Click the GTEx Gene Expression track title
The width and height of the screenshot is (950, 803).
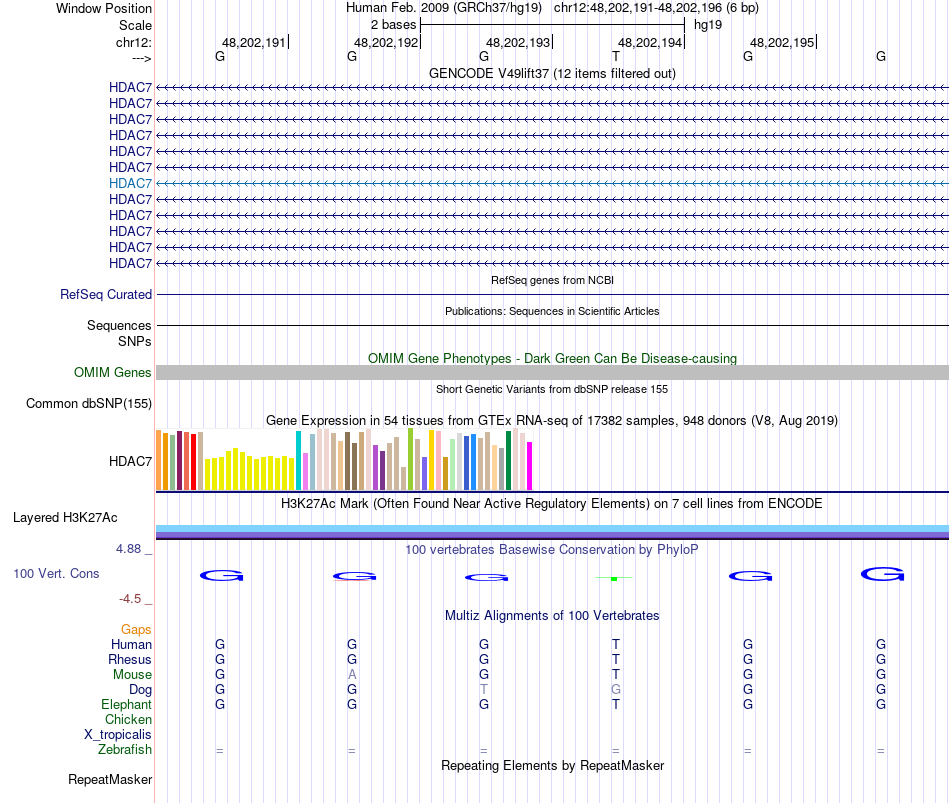click(x=552, y=421)
